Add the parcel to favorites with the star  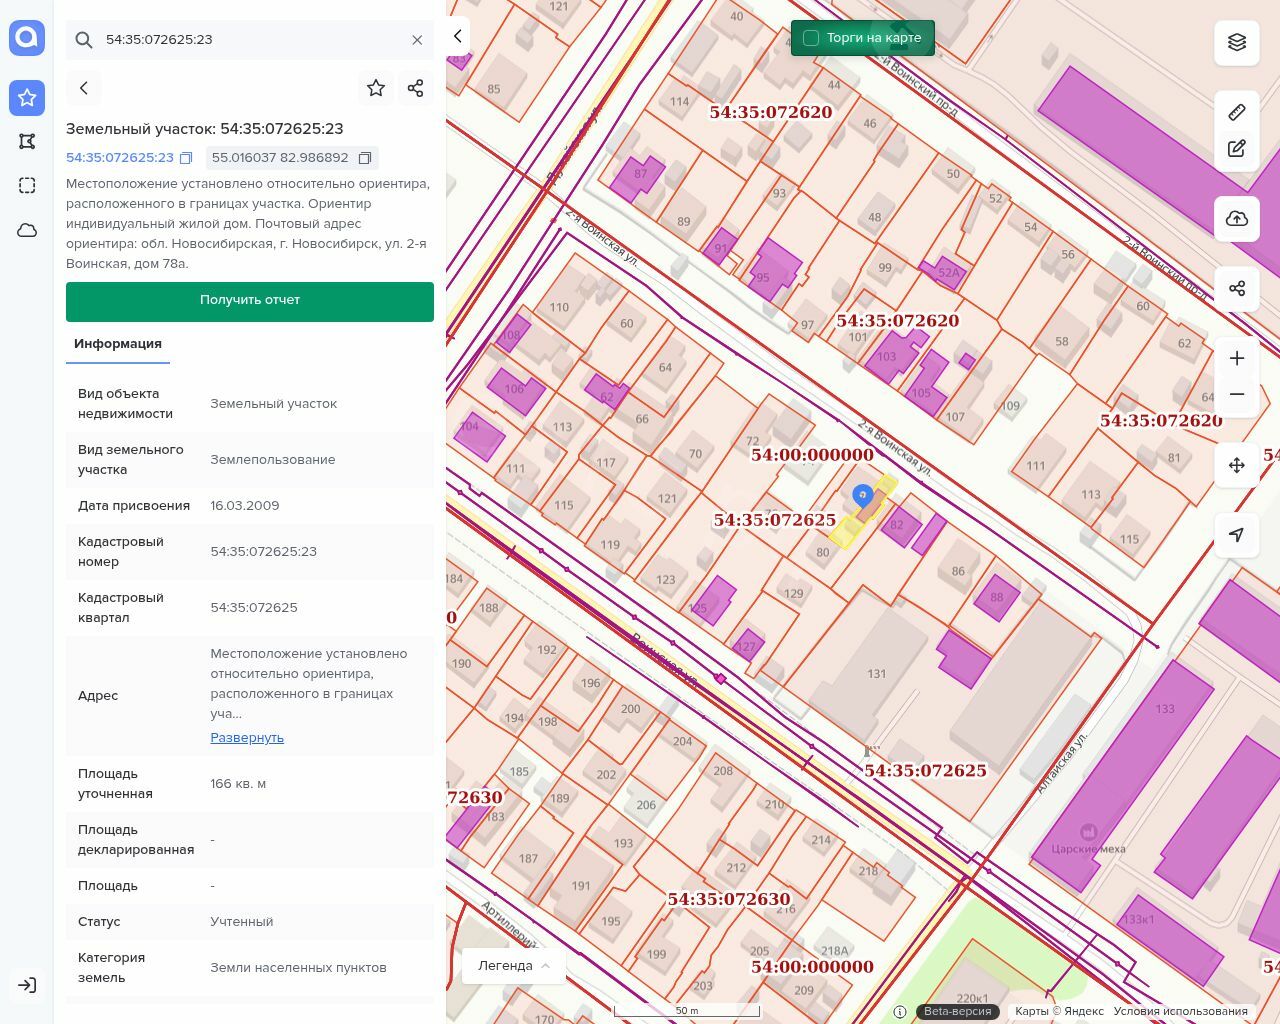tap(376, 88)
